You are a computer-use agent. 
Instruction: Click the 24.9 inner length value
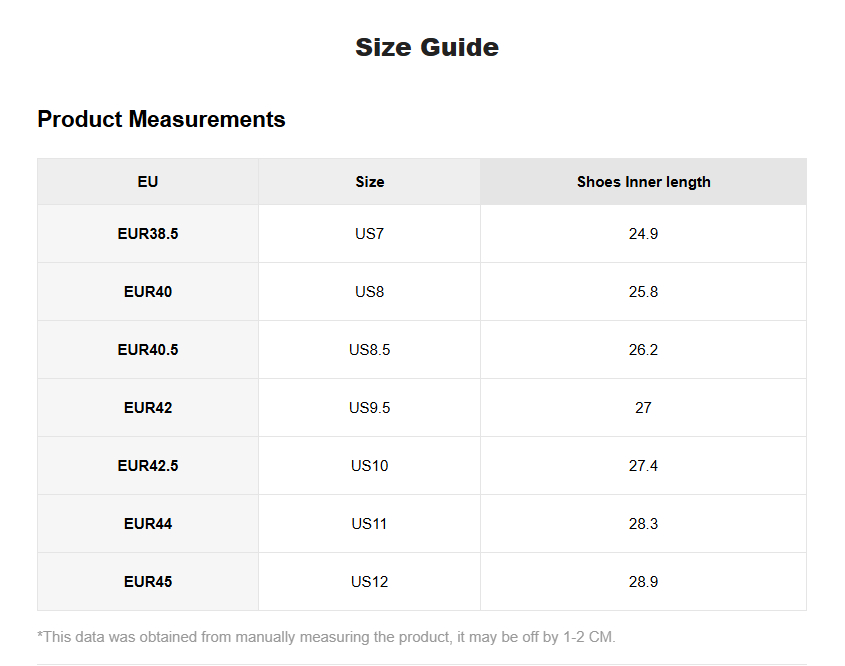pyautogui.click(x=643, y=234)
